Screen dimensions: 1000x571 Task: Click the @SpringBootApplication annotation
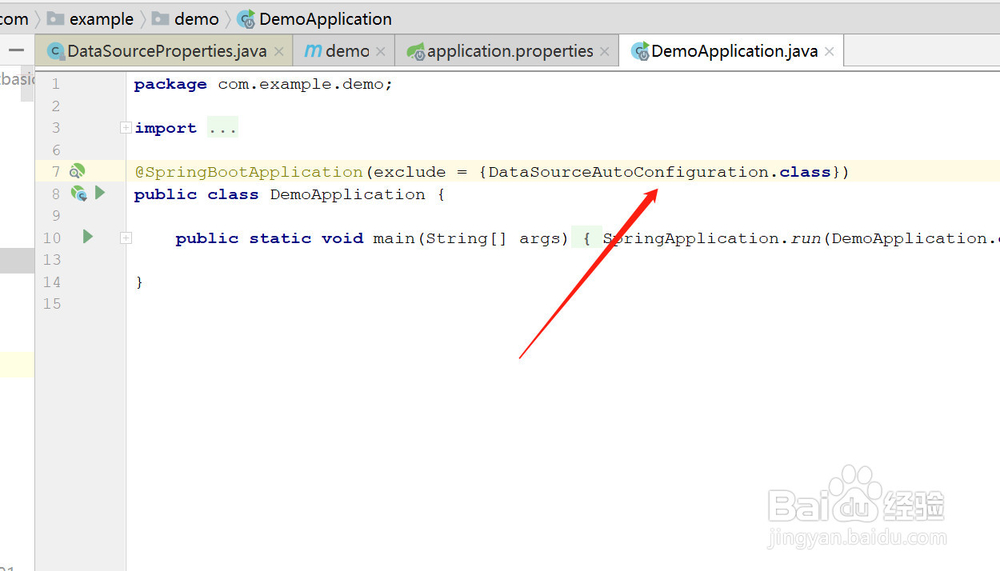coord(249,172)
